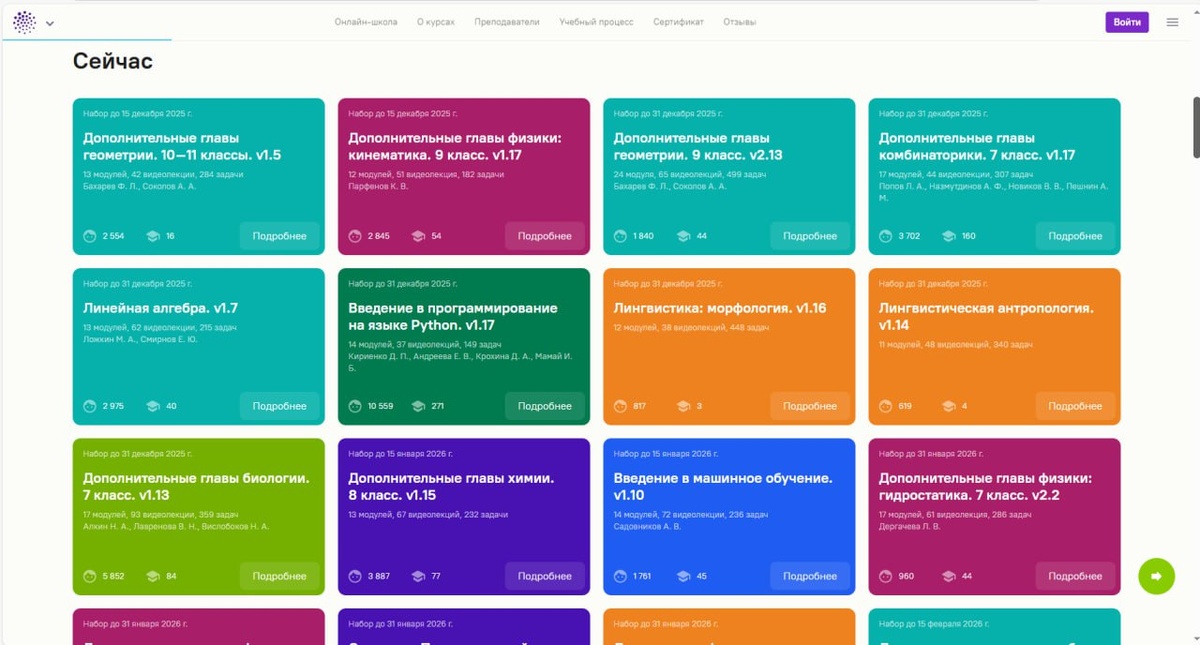1200x645 pixels.
Task: Go to Отзывы in the navigation
Action: click(740, 22)
